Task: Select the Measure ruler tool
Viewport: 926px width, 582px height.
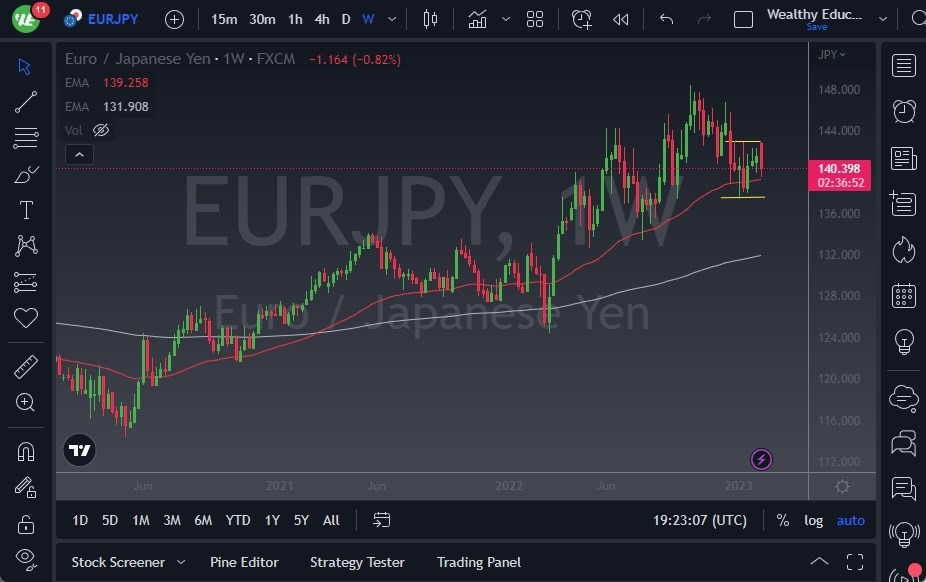Action: click(25, 366)
